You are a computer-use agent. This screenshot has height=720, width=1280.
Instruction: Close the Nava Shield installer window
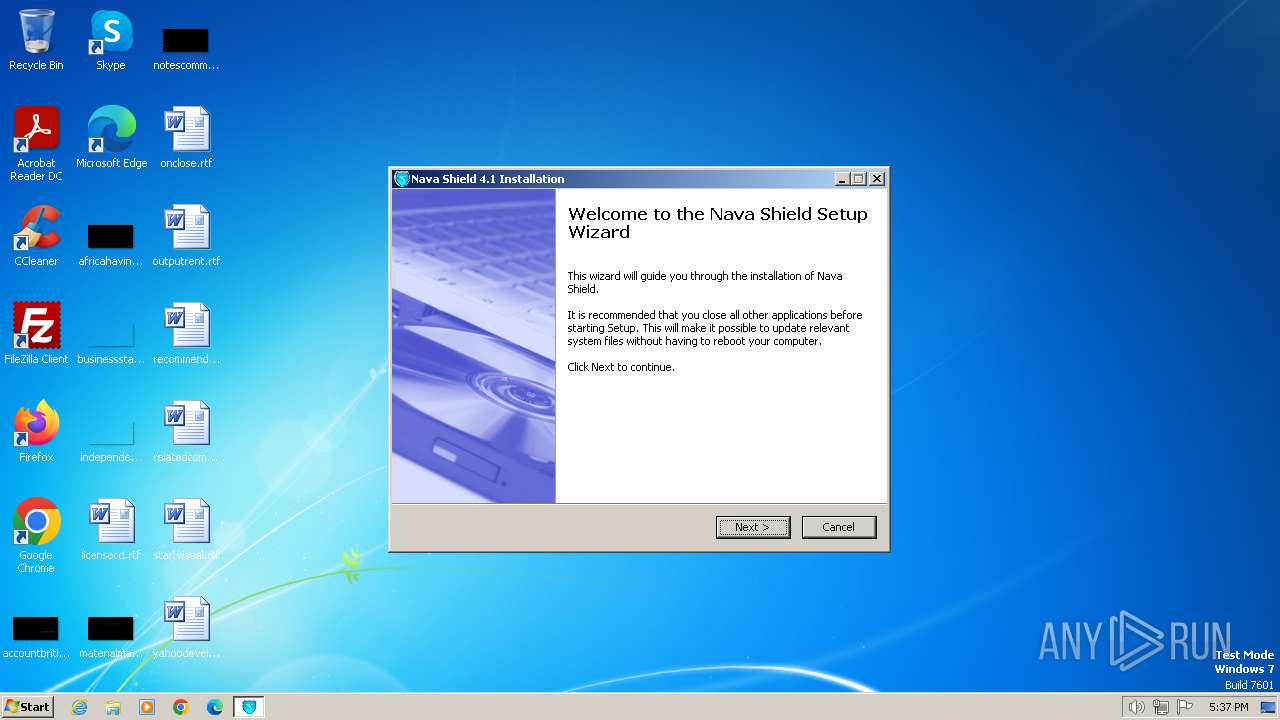click(x=877, y=179)
